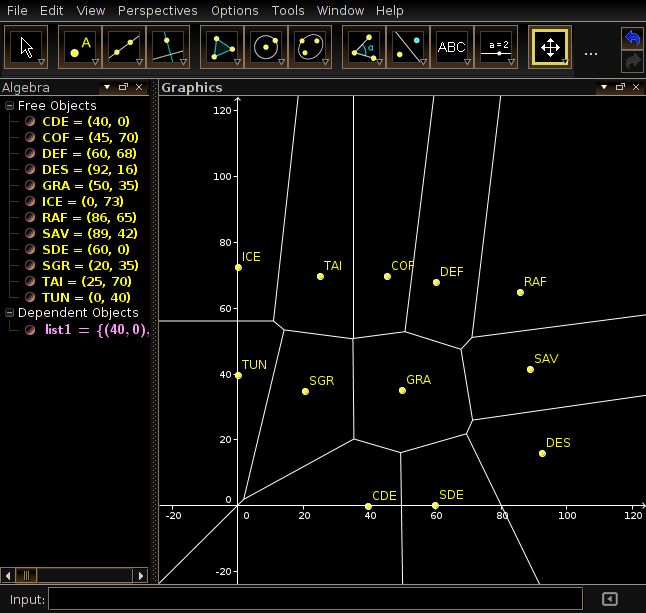The height and width of the screenshot is (613, 646).
Task: Open Graphics panel style dropdown arrow
Action: (x=604, y=87)
